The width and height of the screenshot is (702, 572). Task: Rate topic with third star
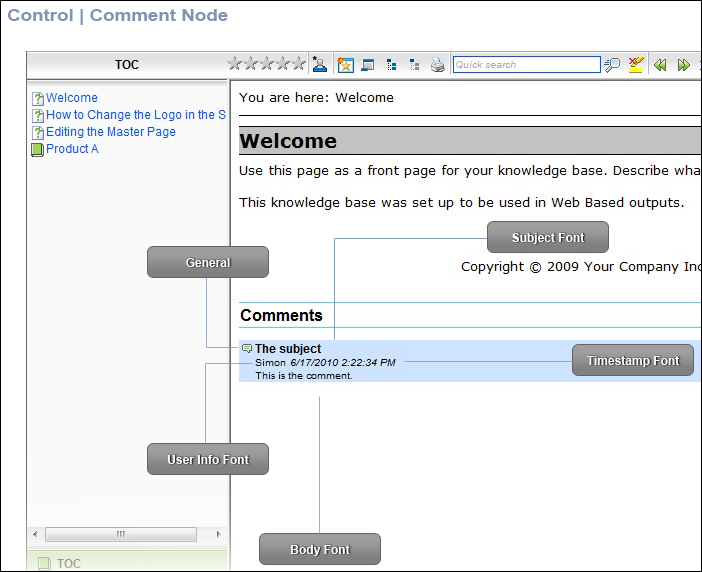click(266, 64)
